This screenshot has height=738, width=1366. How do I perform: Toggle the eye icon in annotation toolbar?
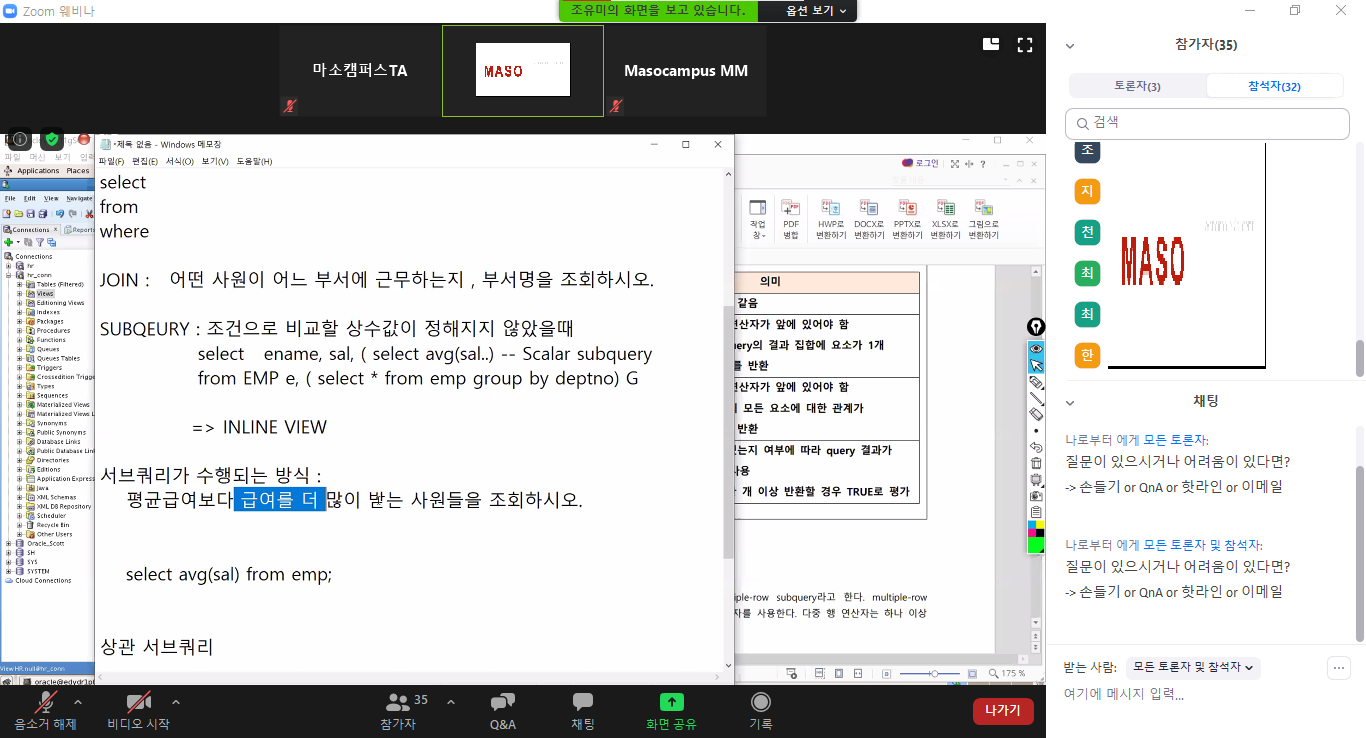(x=1036, y=348)
